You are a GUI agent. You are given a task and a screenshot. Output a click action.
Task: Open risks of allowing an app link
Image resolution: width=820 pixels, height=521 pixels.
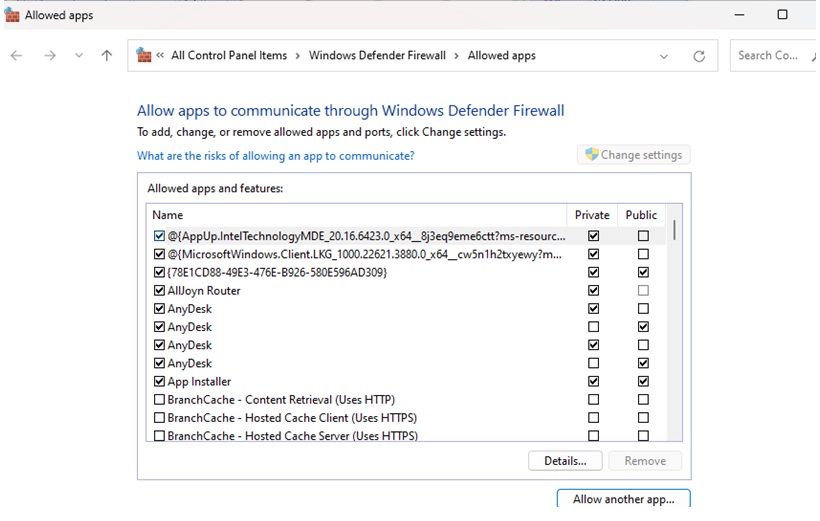click(x=276, y=156)
